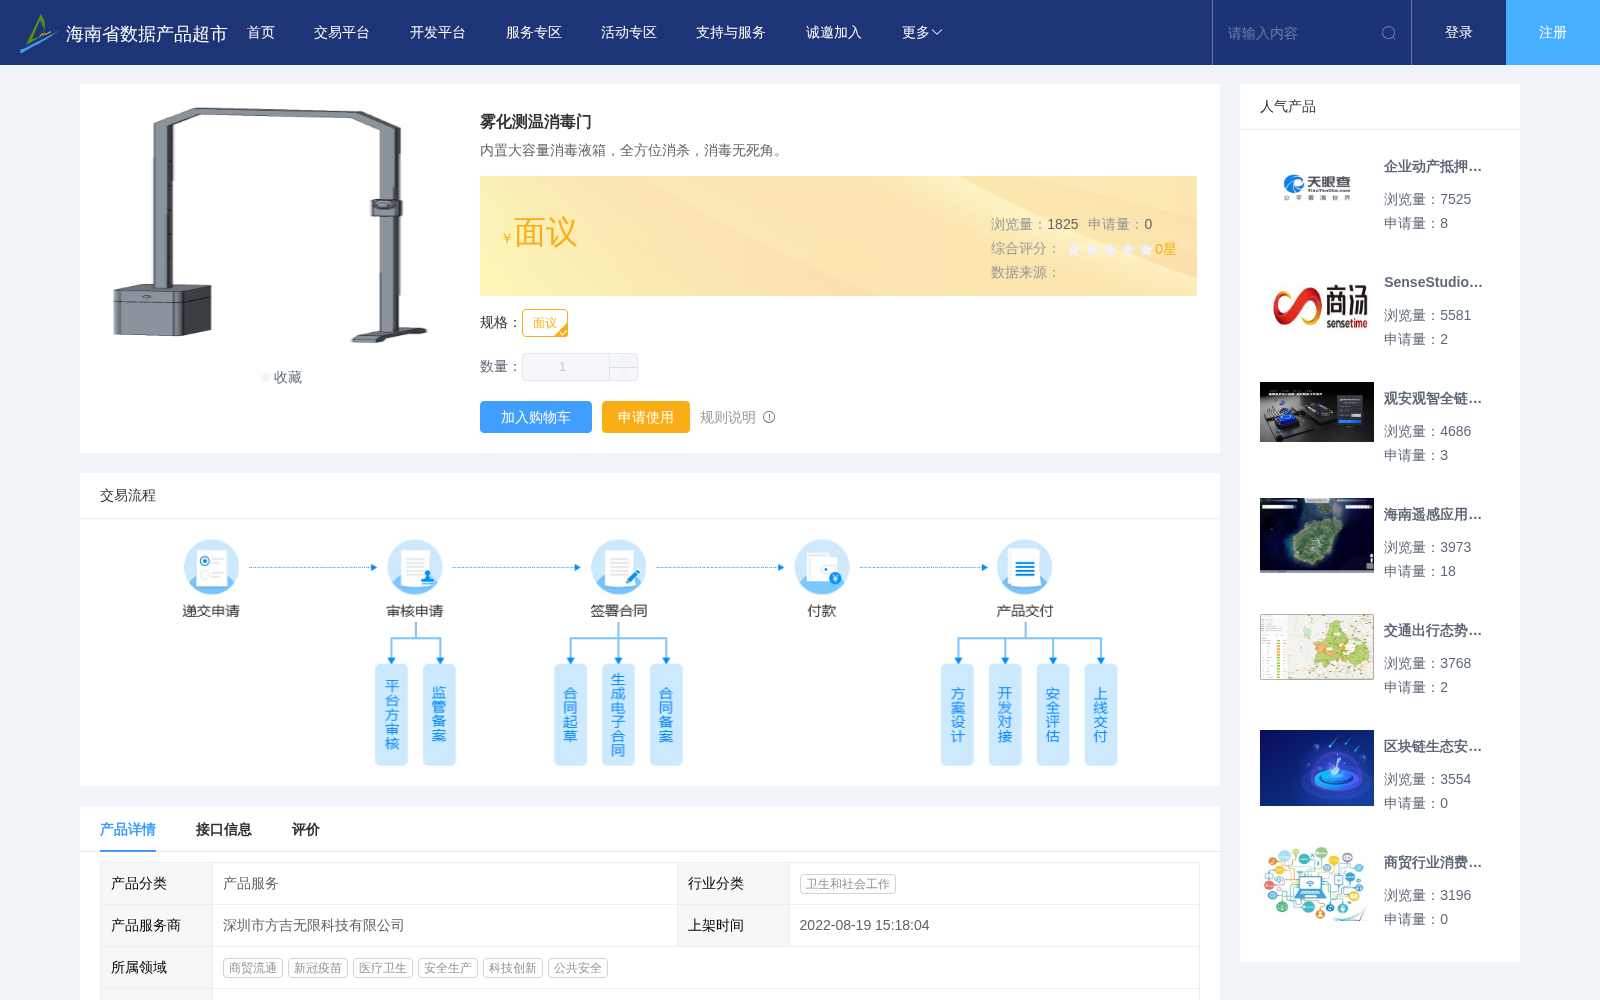The width and height of the screenshot is (1600, 1000).
Task: Increase quantity with the up stepper arrow
Action: (x=623, y=360)
